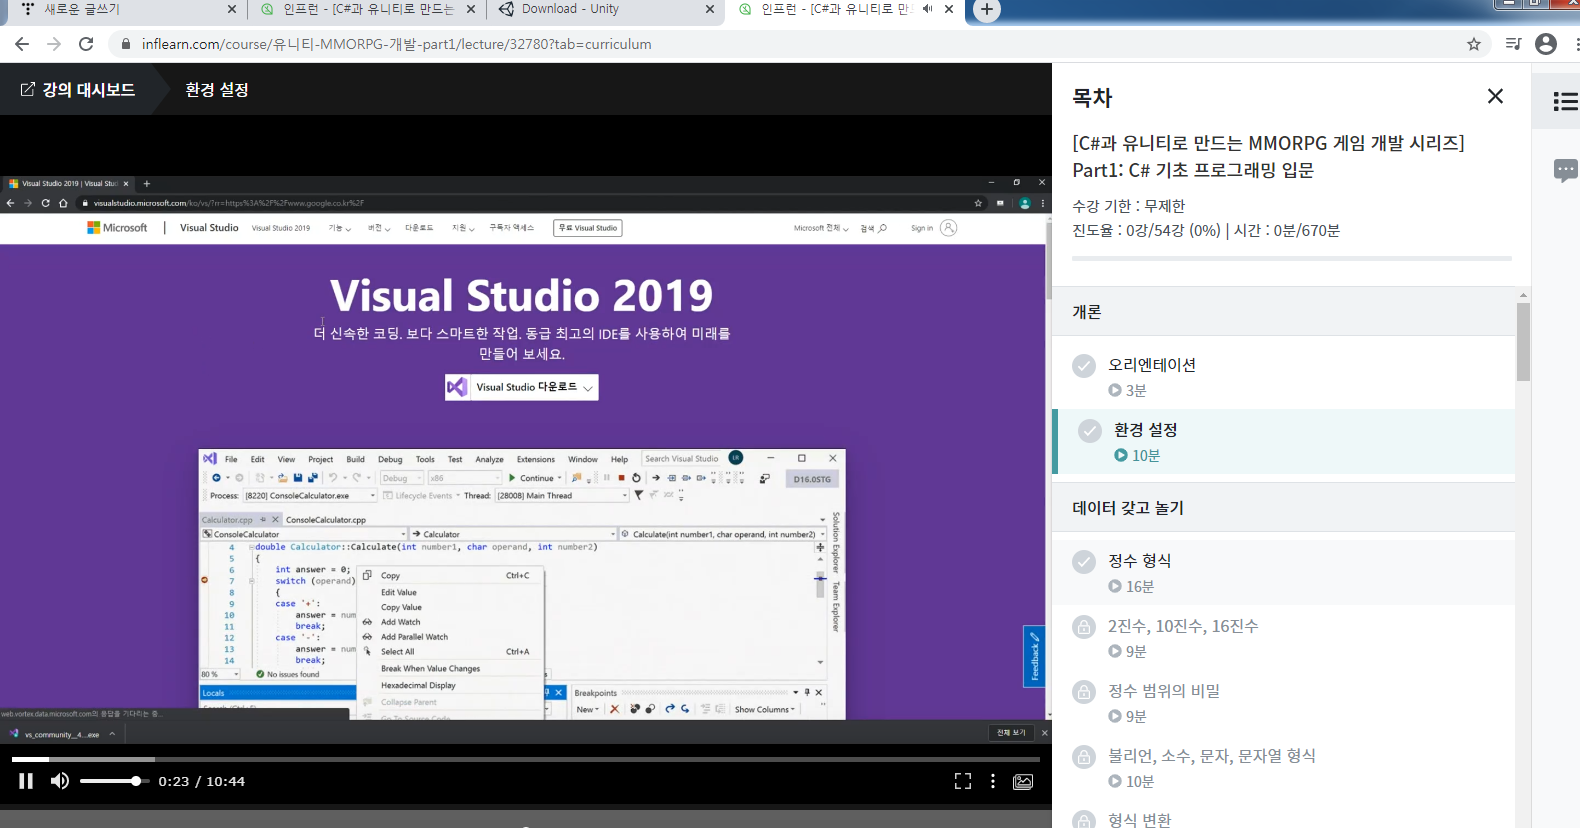
Task: Click 무료 Visual Studio button in video
Action: (588, 228)
